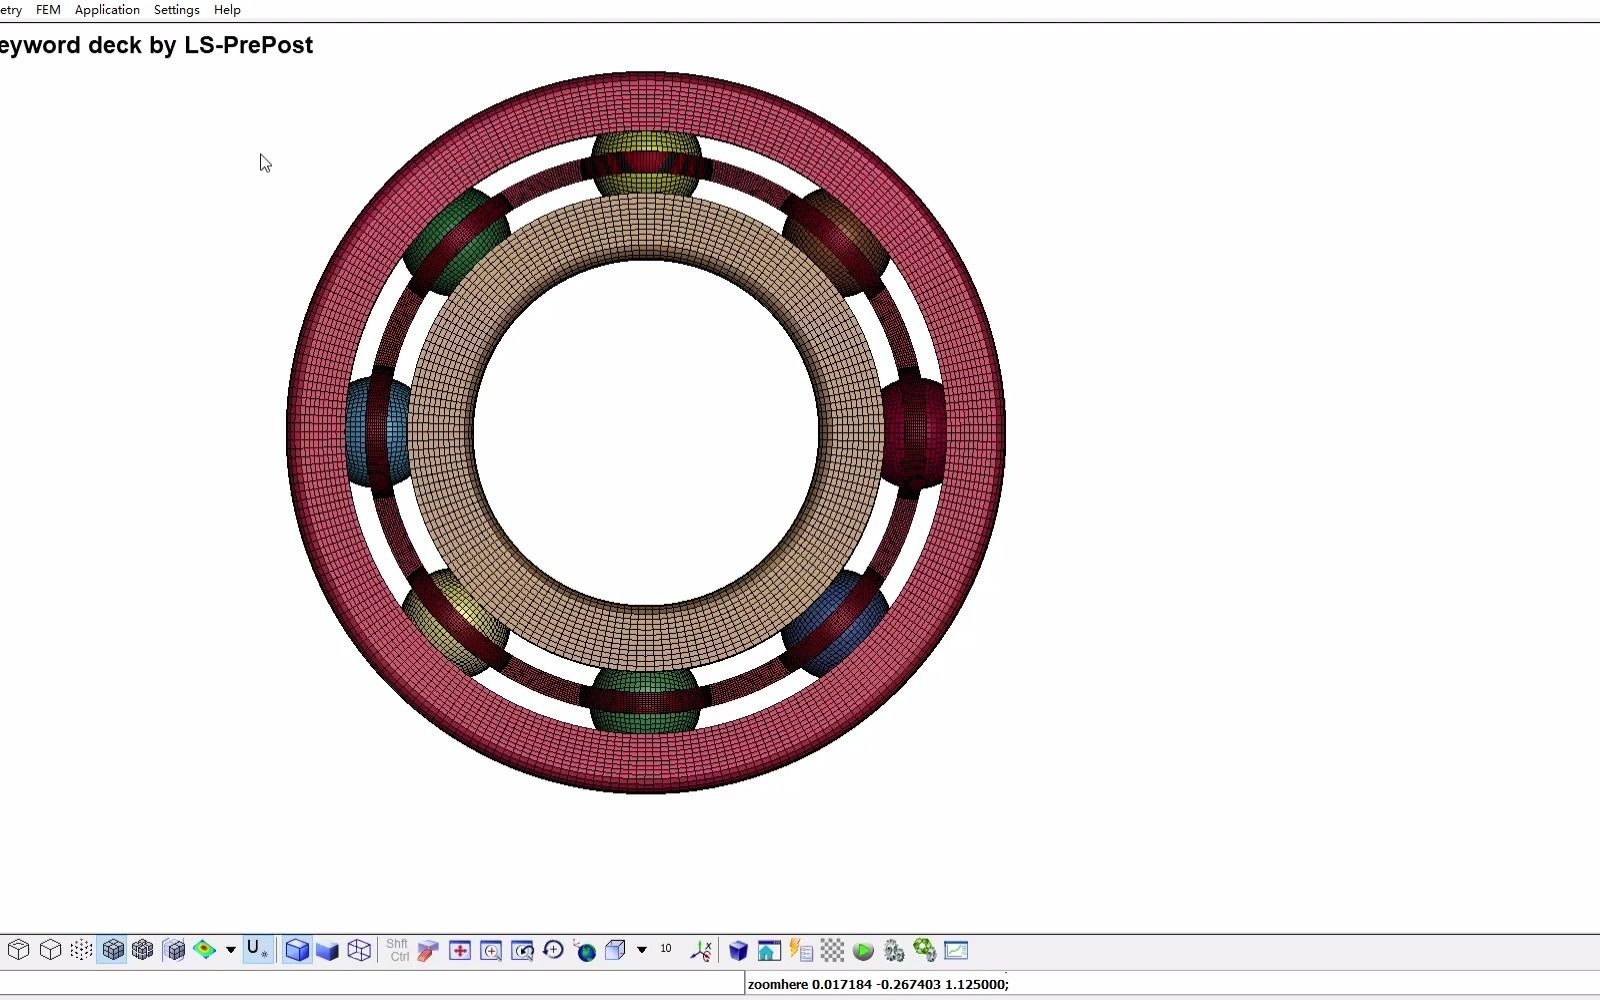Click the XYZ axis rotation icon
Image resolution: width=1600 pixels, height=1000 pixels.
point(701,950)
